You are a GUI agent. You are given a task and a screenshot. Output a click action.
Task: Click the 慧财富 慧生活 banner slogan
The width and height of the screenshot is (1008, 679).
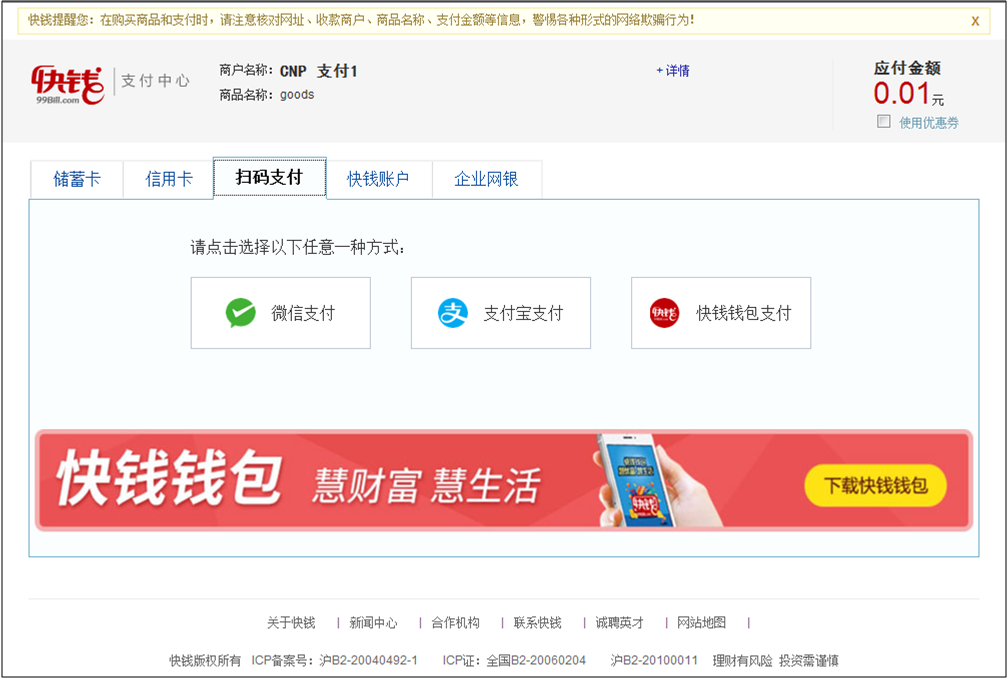pyautogui.click(x=426, y=485)
